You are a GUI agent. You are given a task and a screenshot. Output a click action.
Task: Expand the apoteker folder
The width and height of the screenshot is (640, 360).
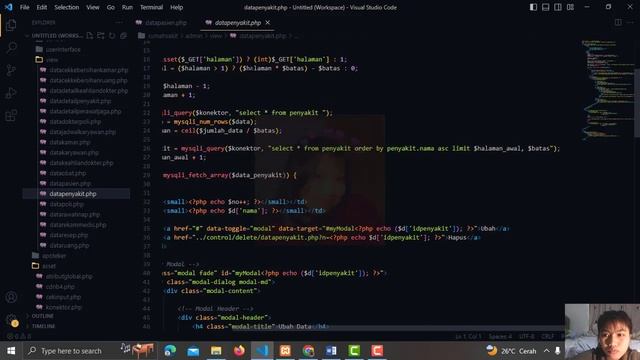(x=54, y=256)
